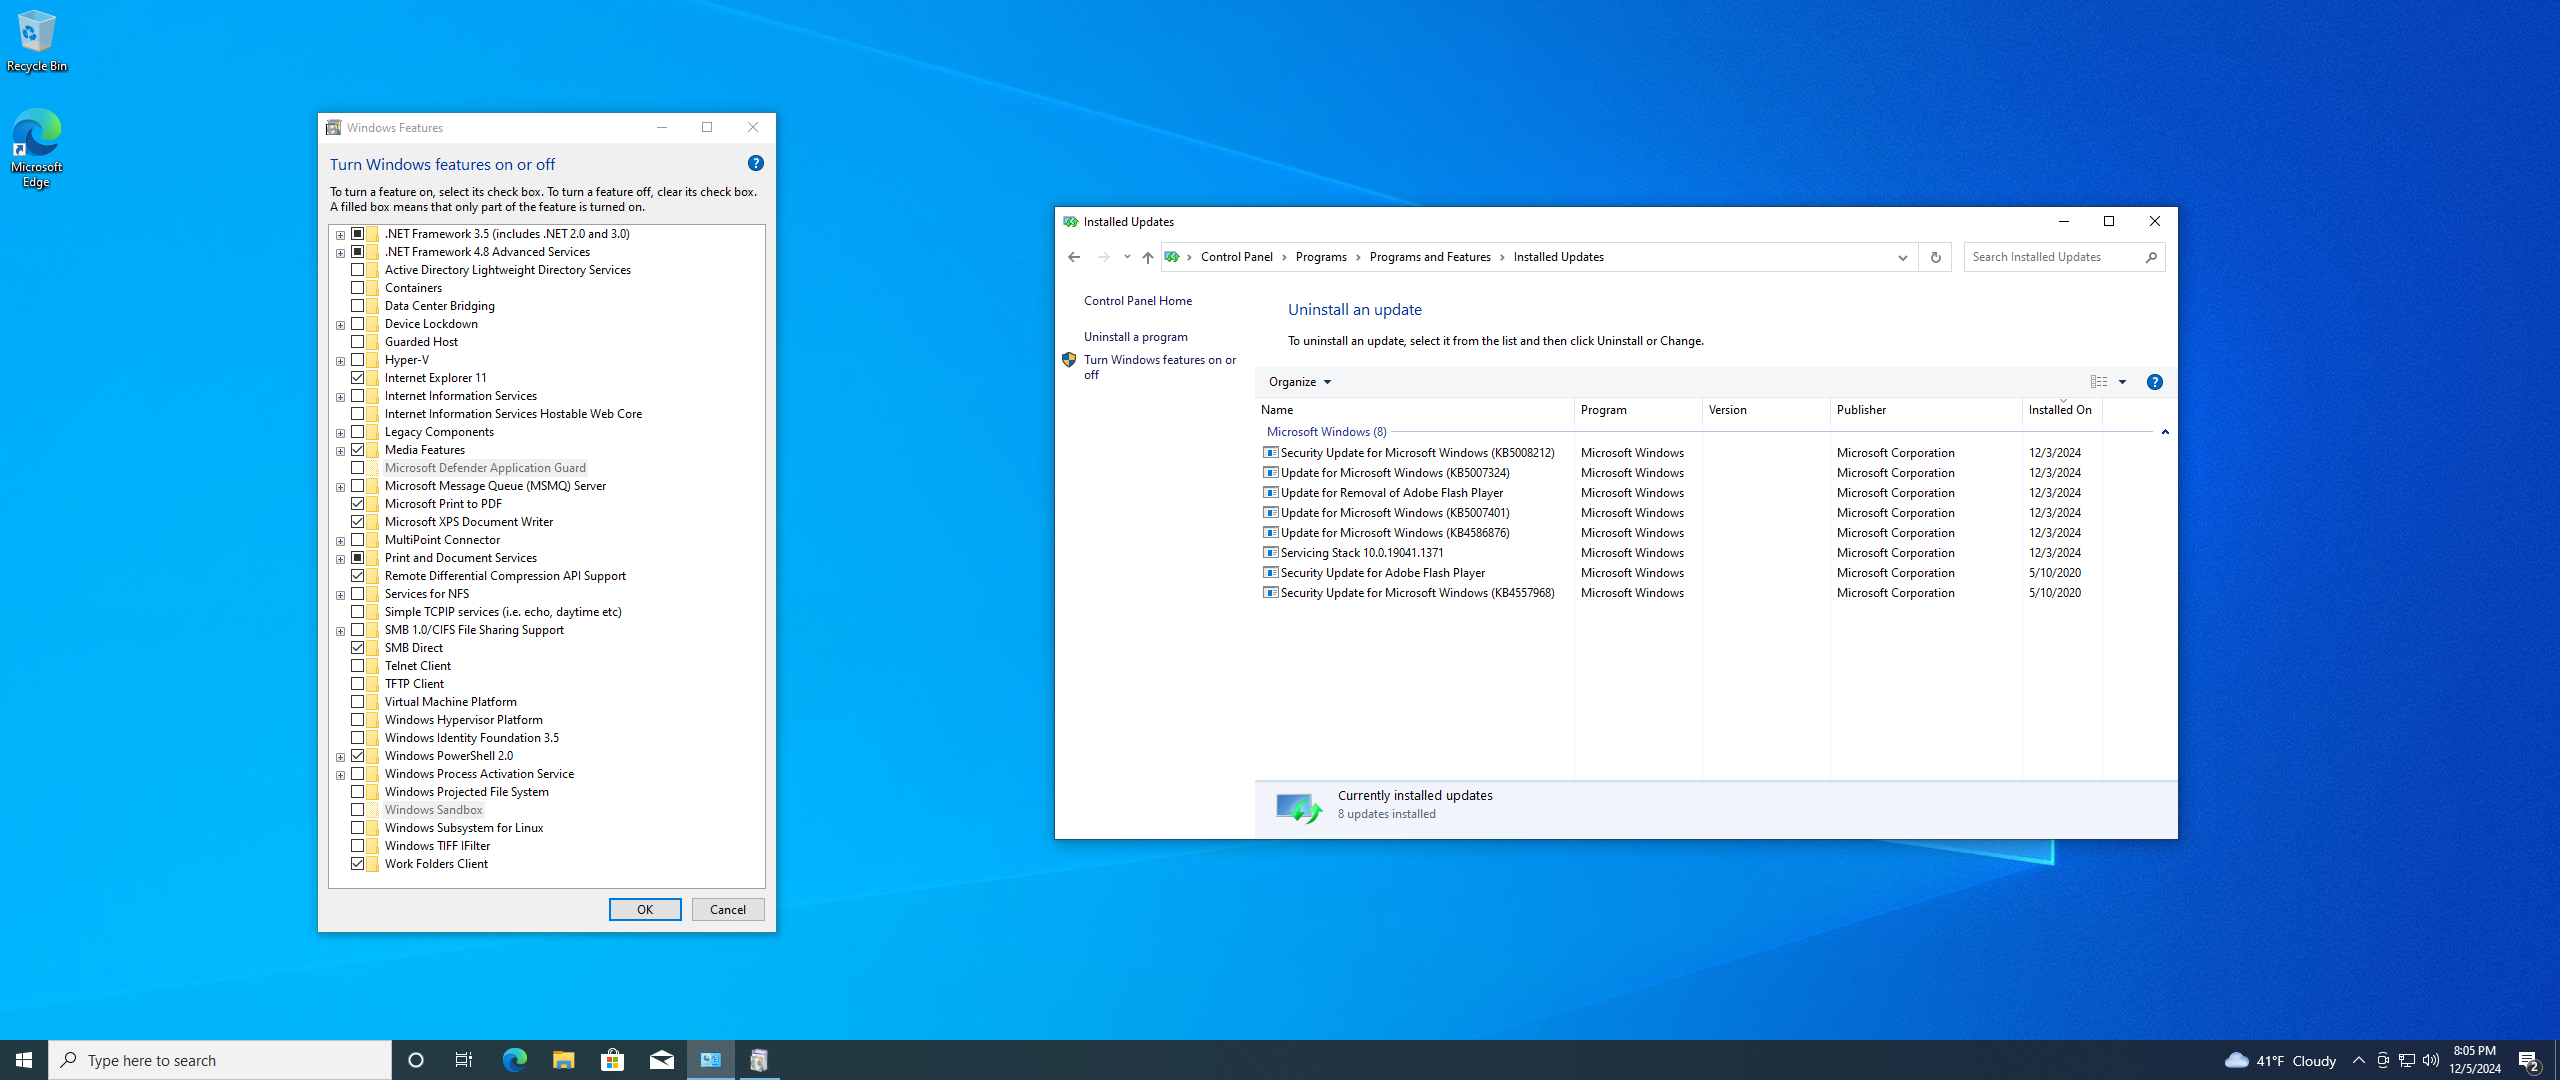
Task: Open volume control in system tray
Action: coord(2431,1060)
